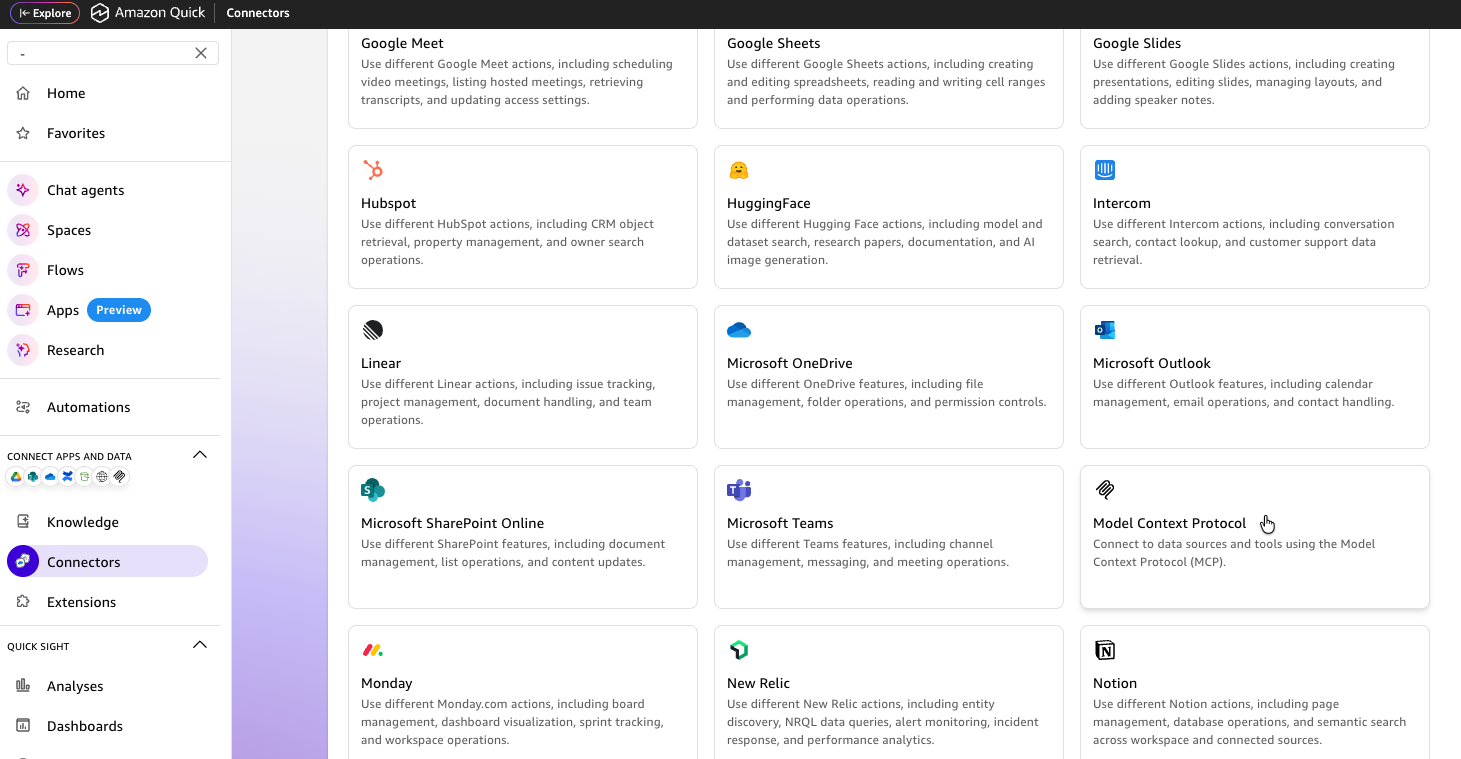Open Favorites using the star icon

point(23,133)
